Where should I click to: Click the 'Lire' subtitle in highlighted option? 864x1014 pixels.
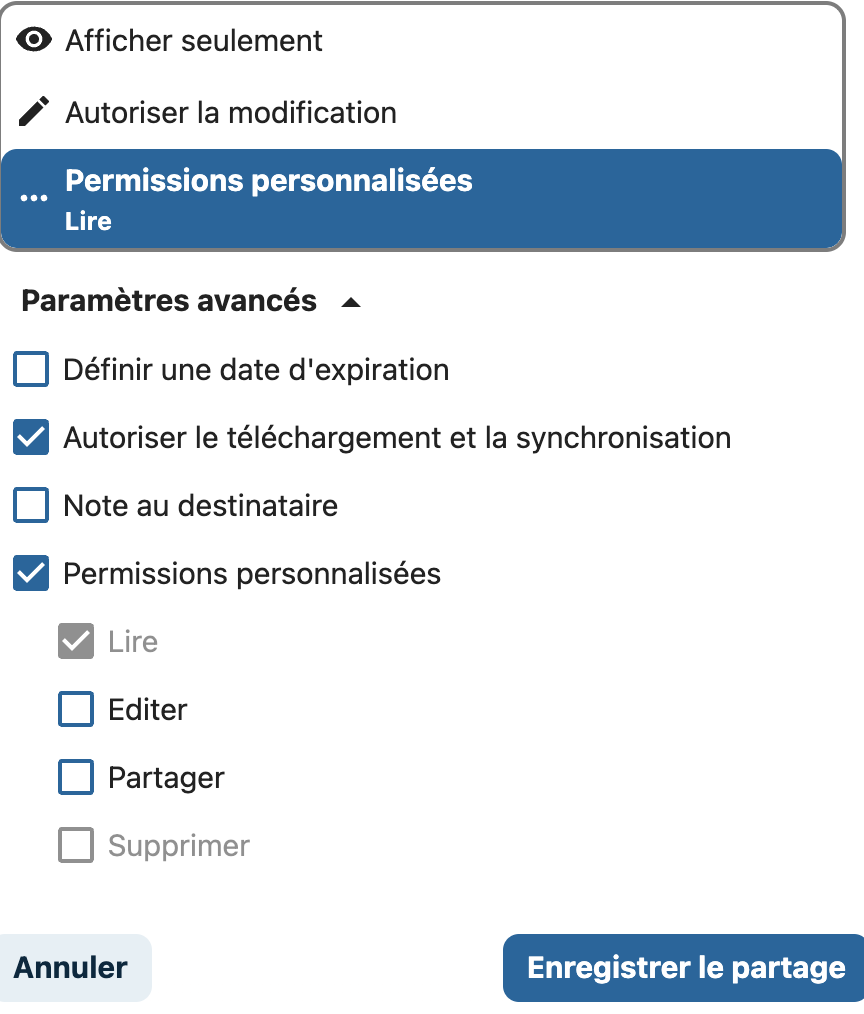89,221
